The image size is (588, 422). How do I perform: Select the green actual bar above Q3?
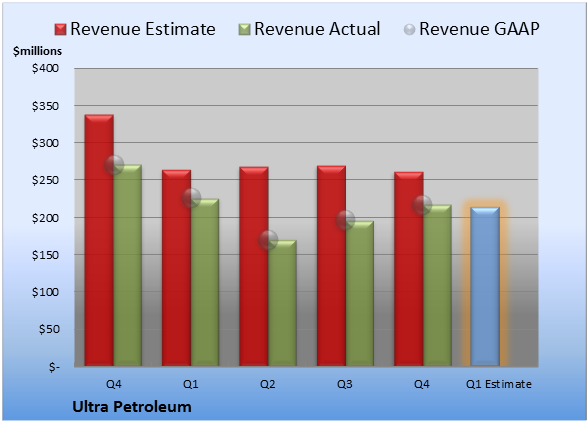point(360,293)
